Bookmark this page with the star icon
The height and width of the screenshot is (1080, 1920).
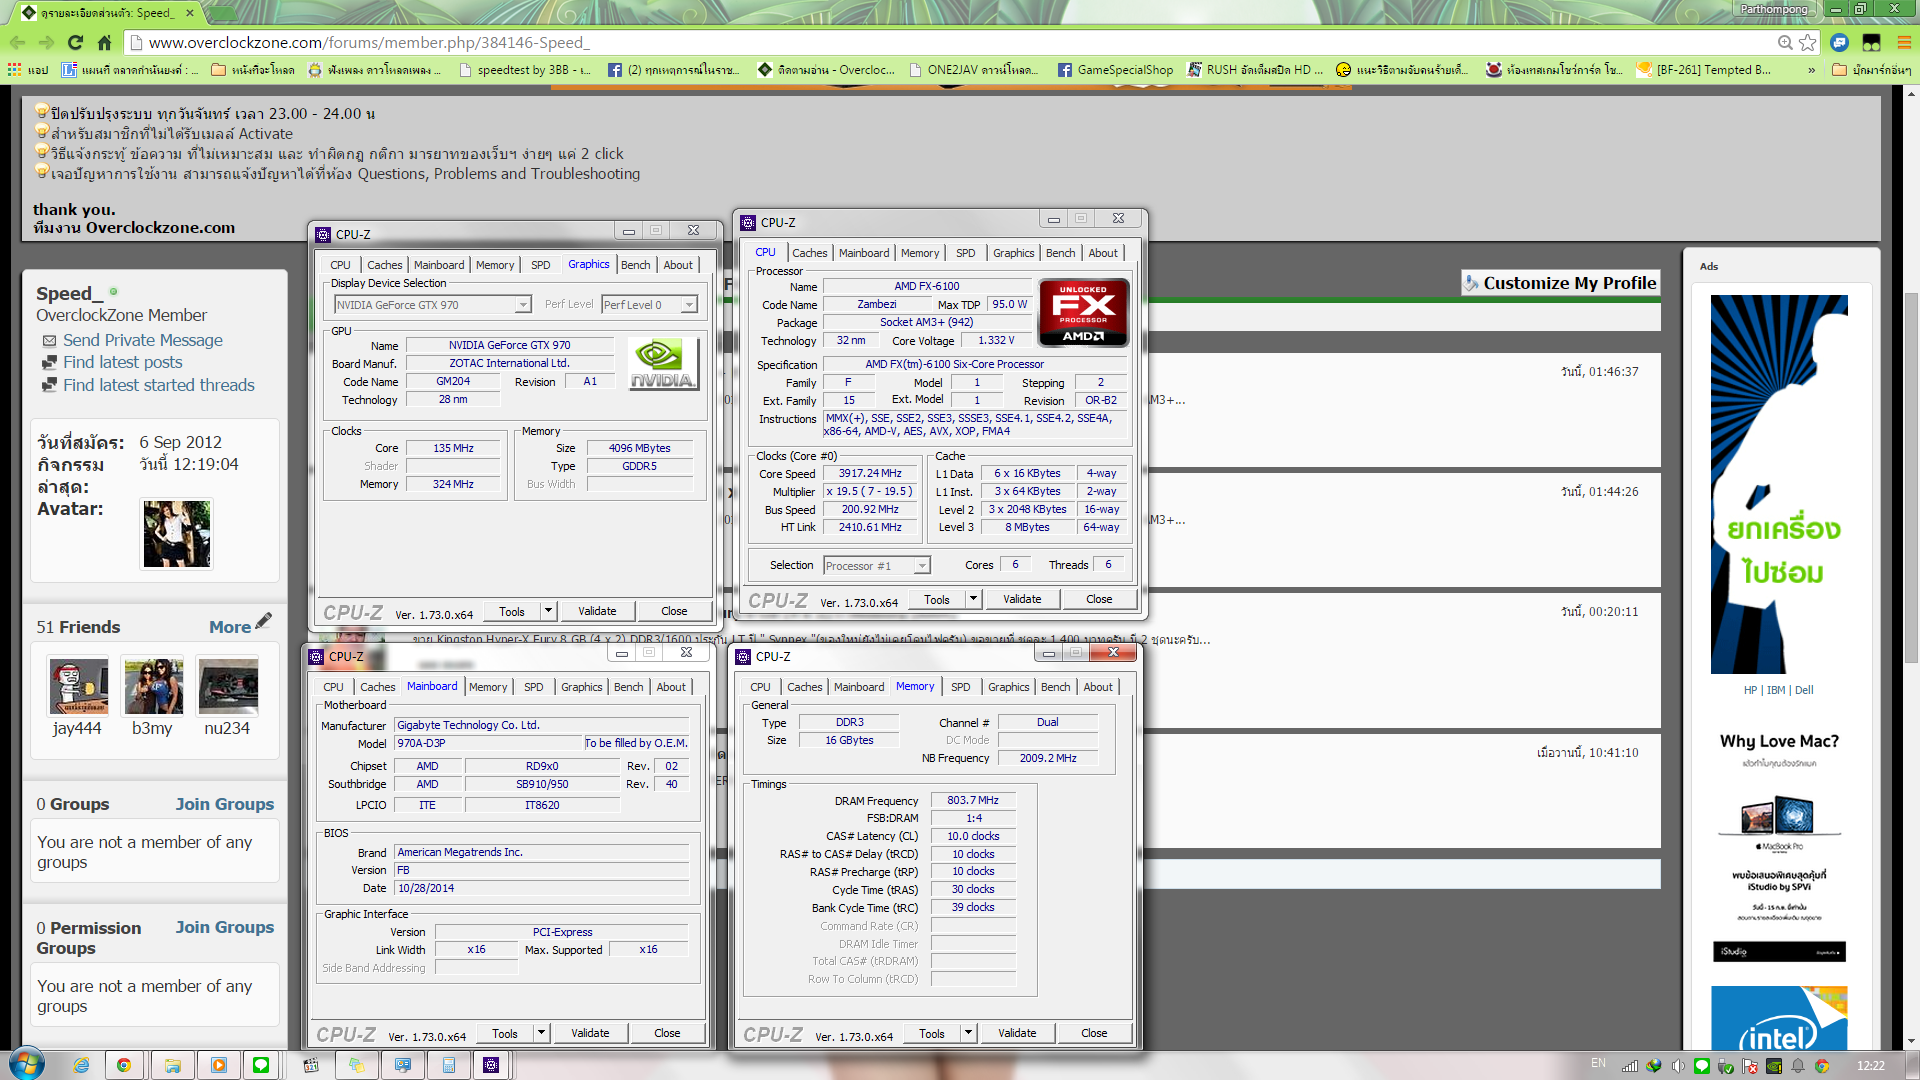coord(1807,42)
